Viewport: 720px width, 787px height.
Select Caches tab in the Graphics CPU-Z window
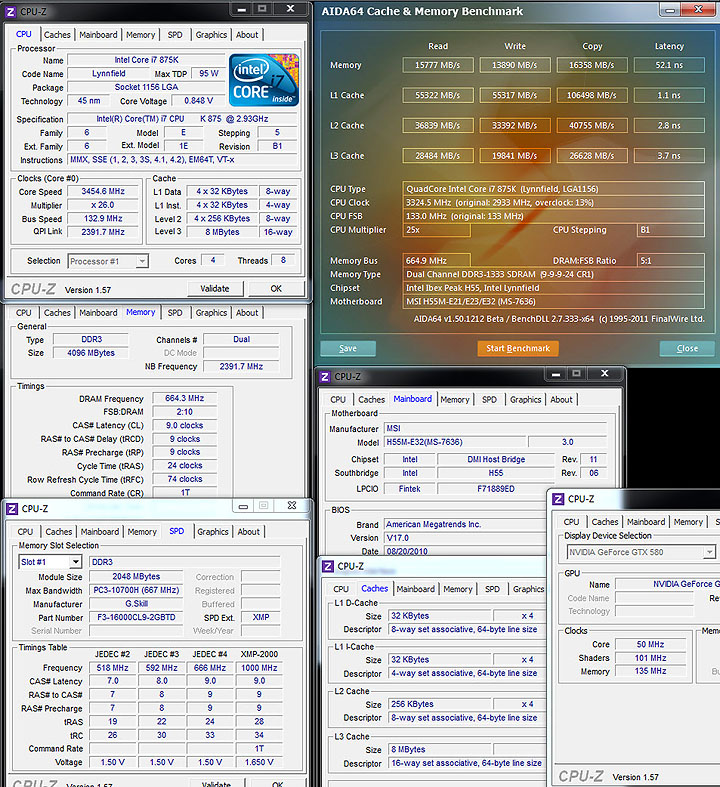pos(605,522)
